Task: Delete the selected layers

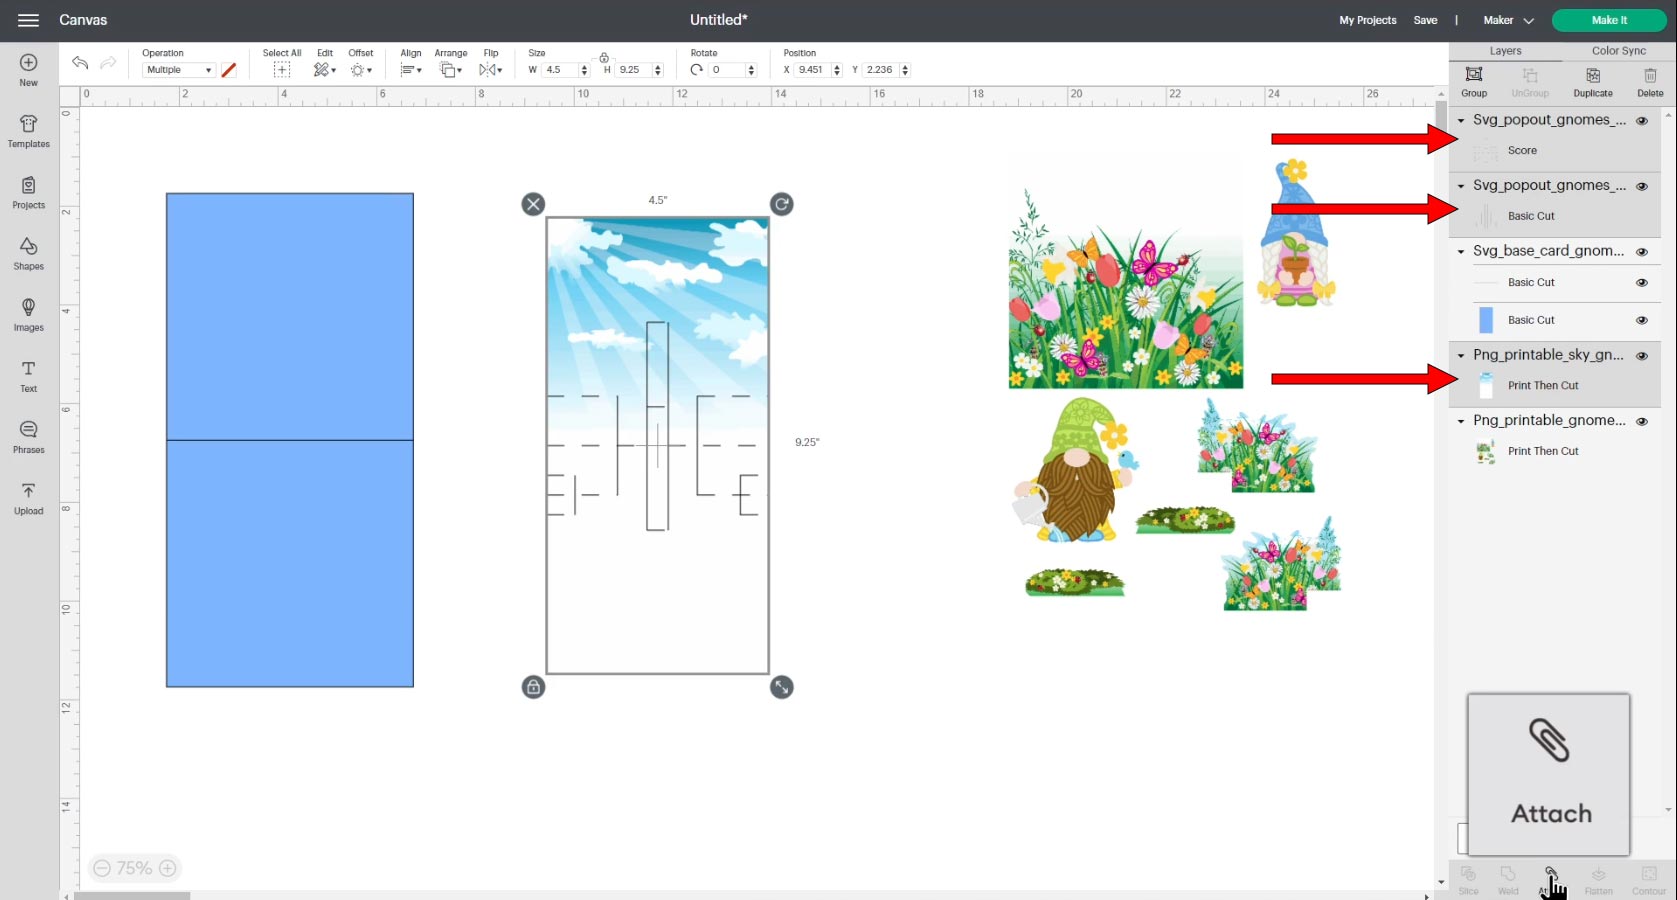Action: 1650,81
